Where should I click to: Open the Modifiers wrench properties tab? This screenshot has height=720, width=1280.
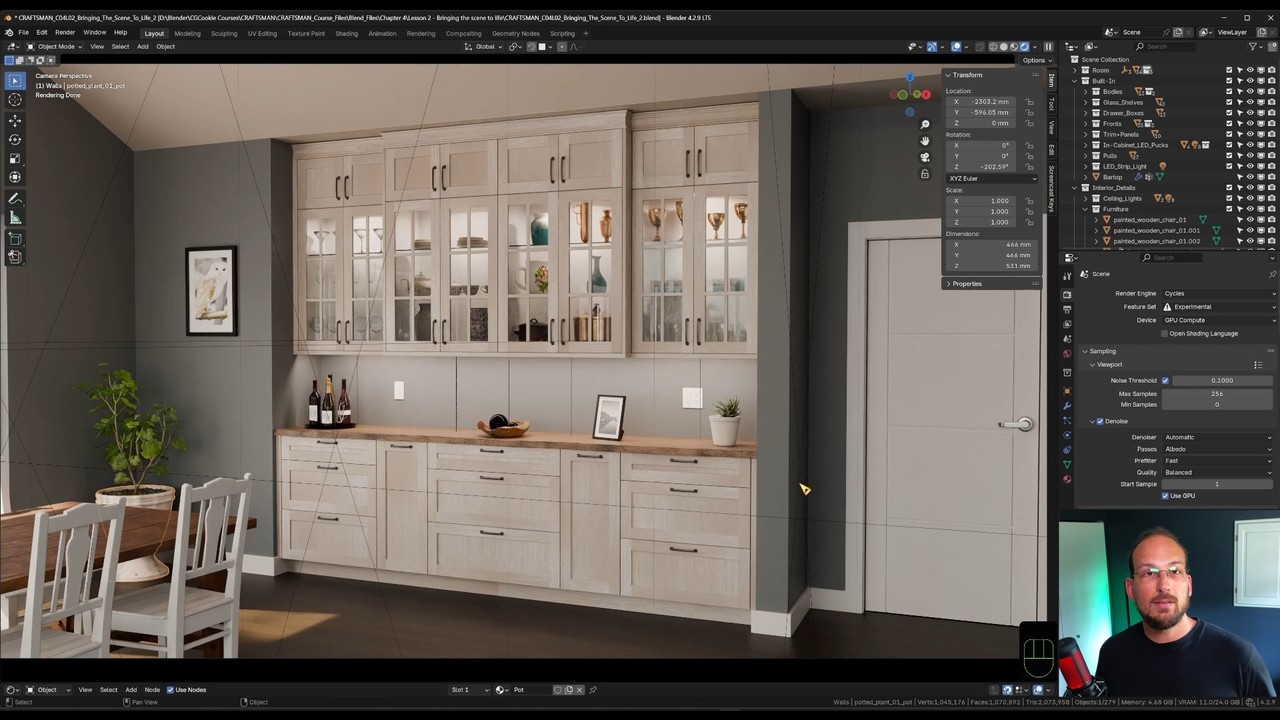click(x=1067, y=406)
